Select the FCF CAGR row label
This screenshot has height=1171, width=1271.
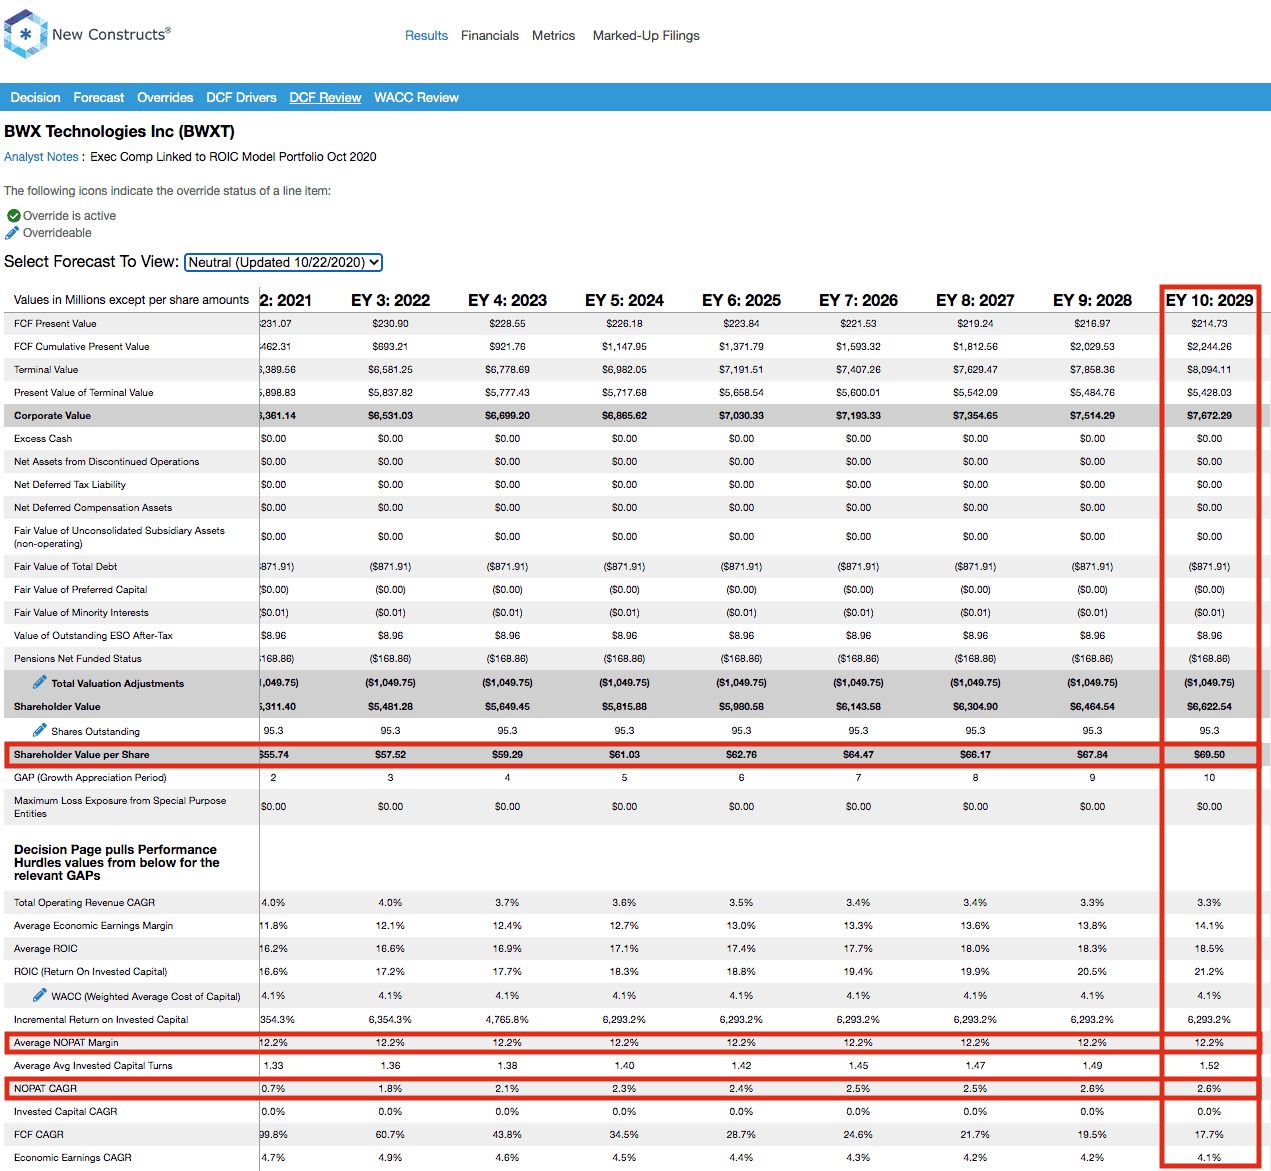38,1135
